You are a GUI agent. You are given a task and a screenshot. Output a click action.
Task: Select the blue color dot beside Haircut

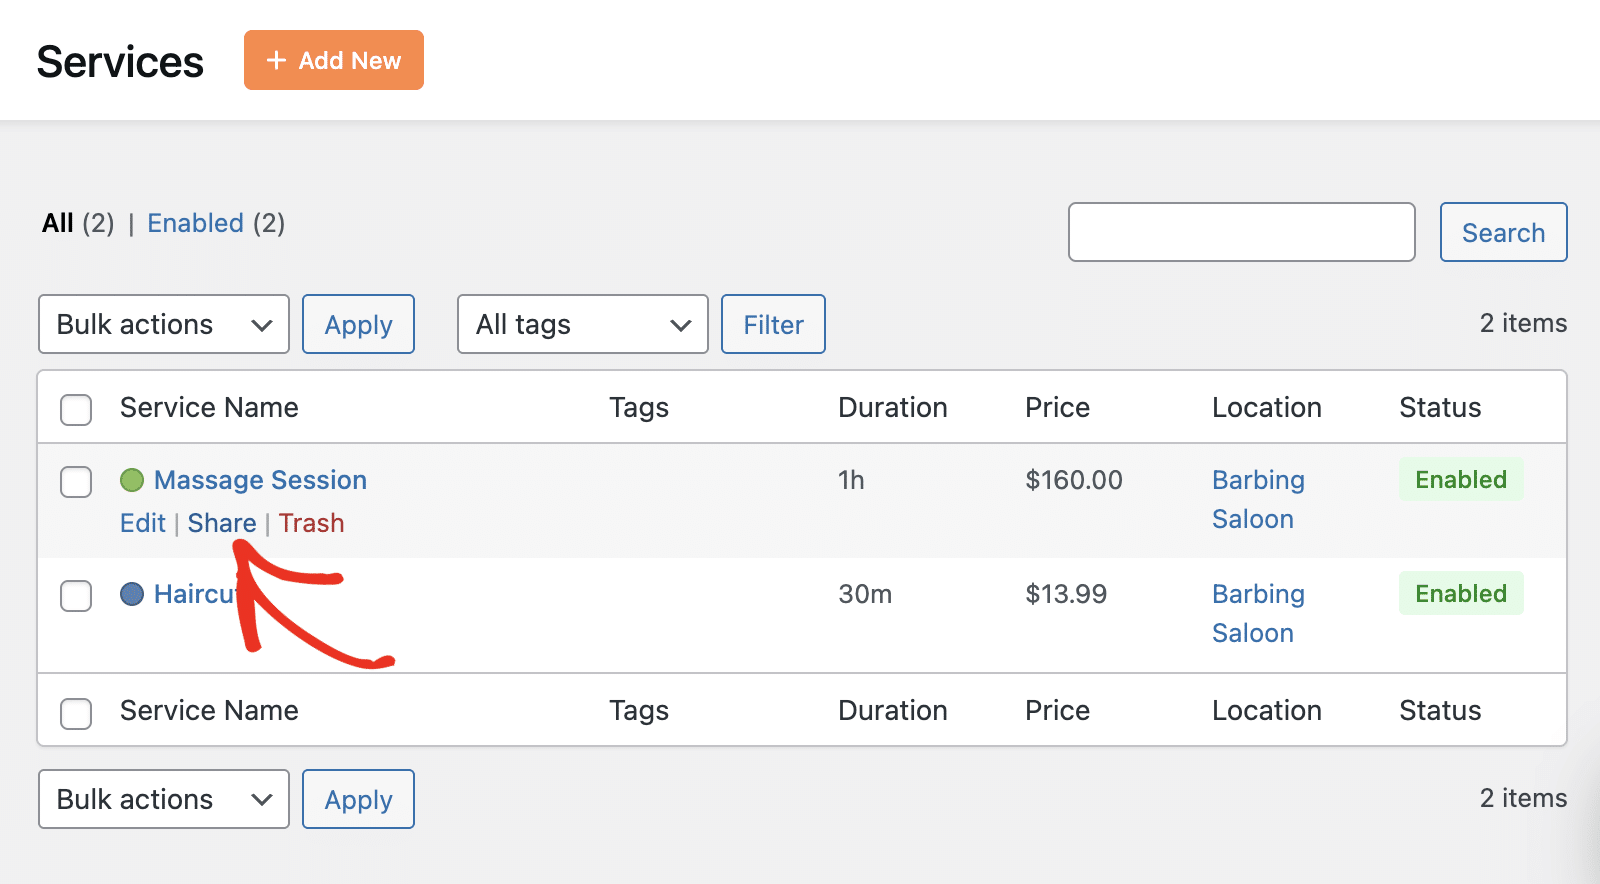tap(132, 594)
